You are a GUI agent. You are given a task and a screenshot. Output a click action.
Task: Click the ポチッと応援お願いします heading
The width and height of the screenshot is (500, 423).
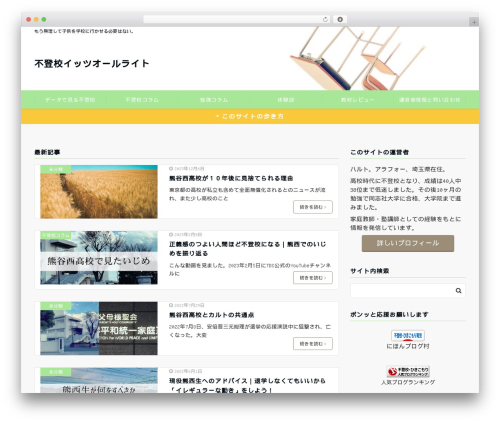(389, 314)
